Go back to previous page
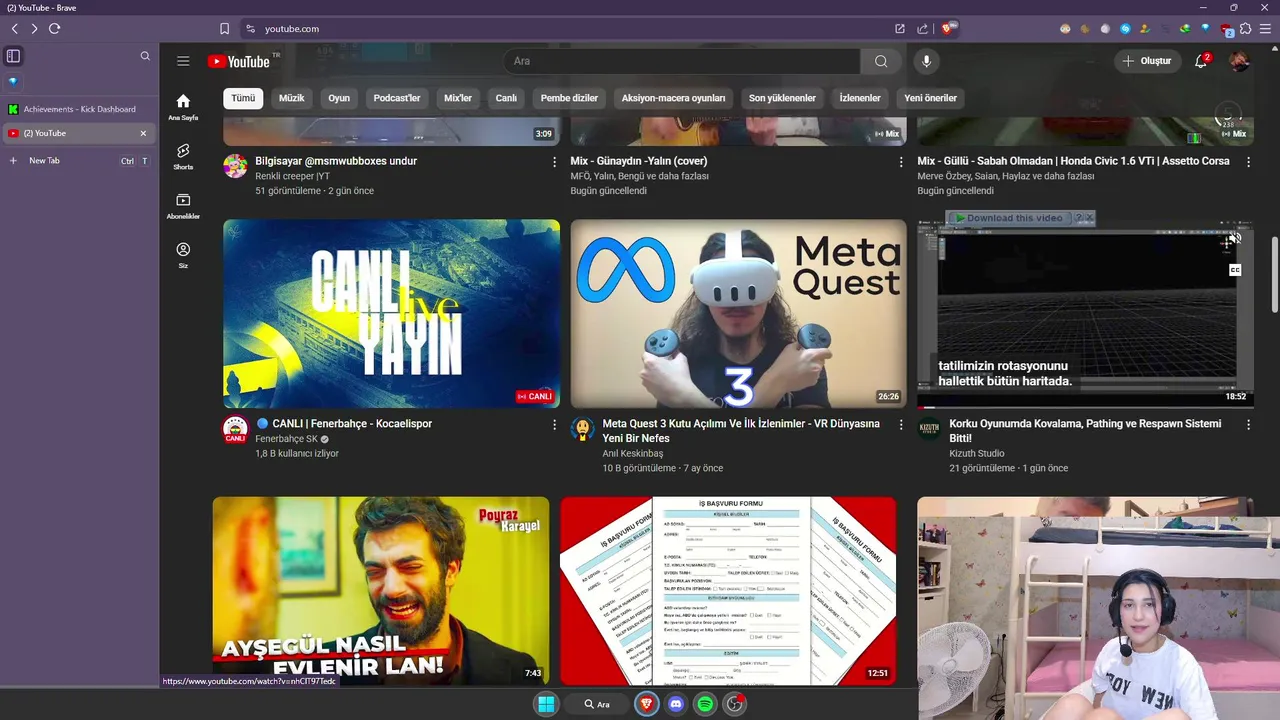This screenshot has width=1280, height=720. (x=14, y=29)
